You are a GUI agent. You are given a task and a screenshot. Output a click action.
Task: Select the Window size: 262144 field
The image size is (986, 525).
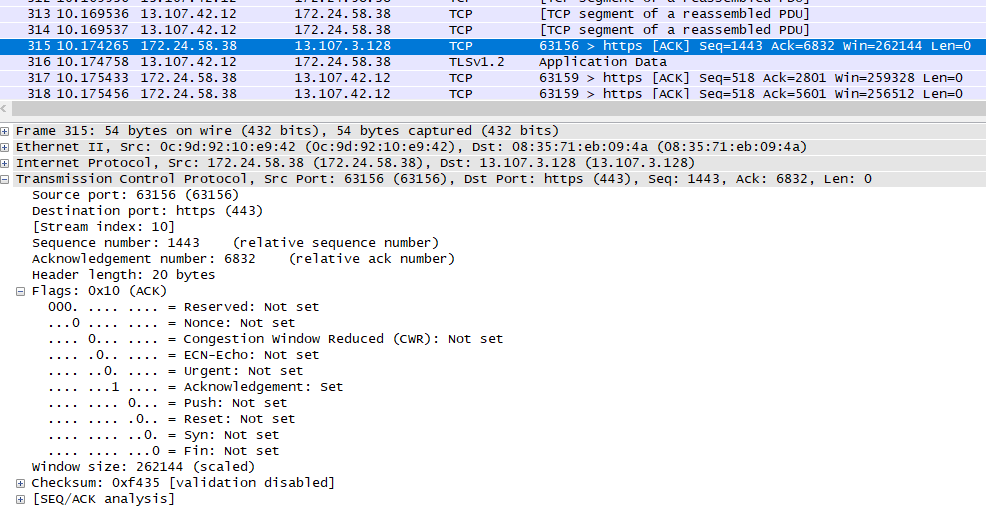point(143,467)
